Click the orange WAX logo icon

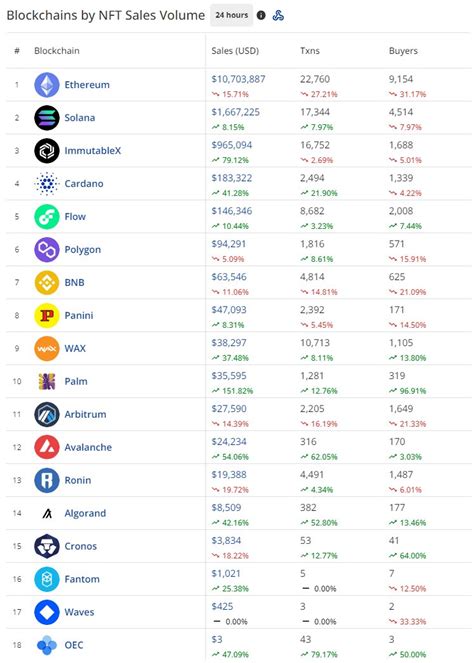click(47, 348)
